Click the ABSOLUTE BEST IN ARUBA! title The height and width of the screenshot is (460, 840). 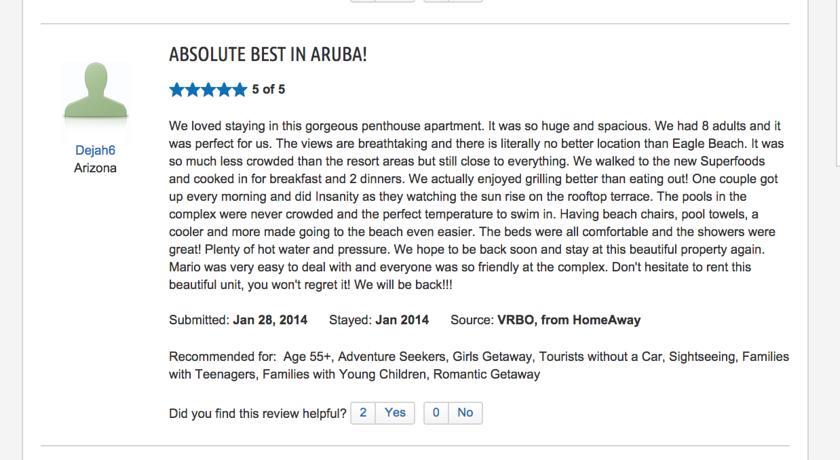tap(268, 55)
